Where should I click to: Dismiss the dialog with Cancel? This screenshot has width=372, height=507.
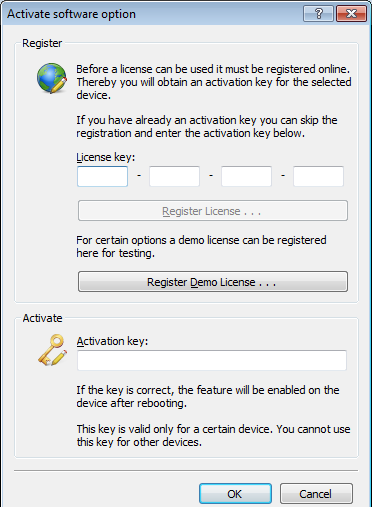(x=316, y=494)
